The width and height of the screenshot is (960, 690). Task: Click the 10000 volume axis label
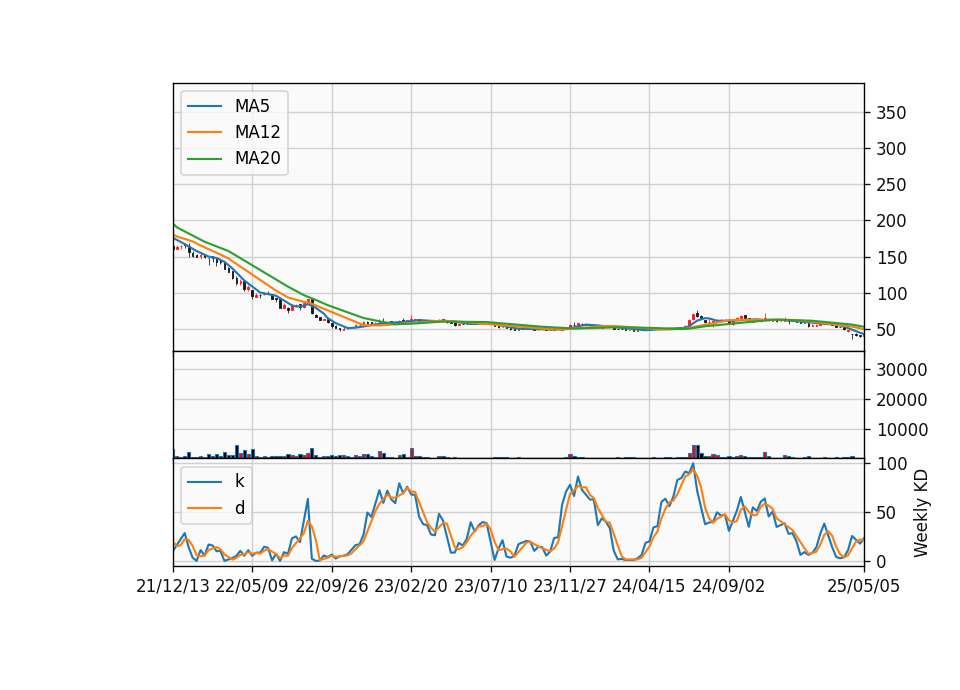pyautogui.click(x=902, y=430)
